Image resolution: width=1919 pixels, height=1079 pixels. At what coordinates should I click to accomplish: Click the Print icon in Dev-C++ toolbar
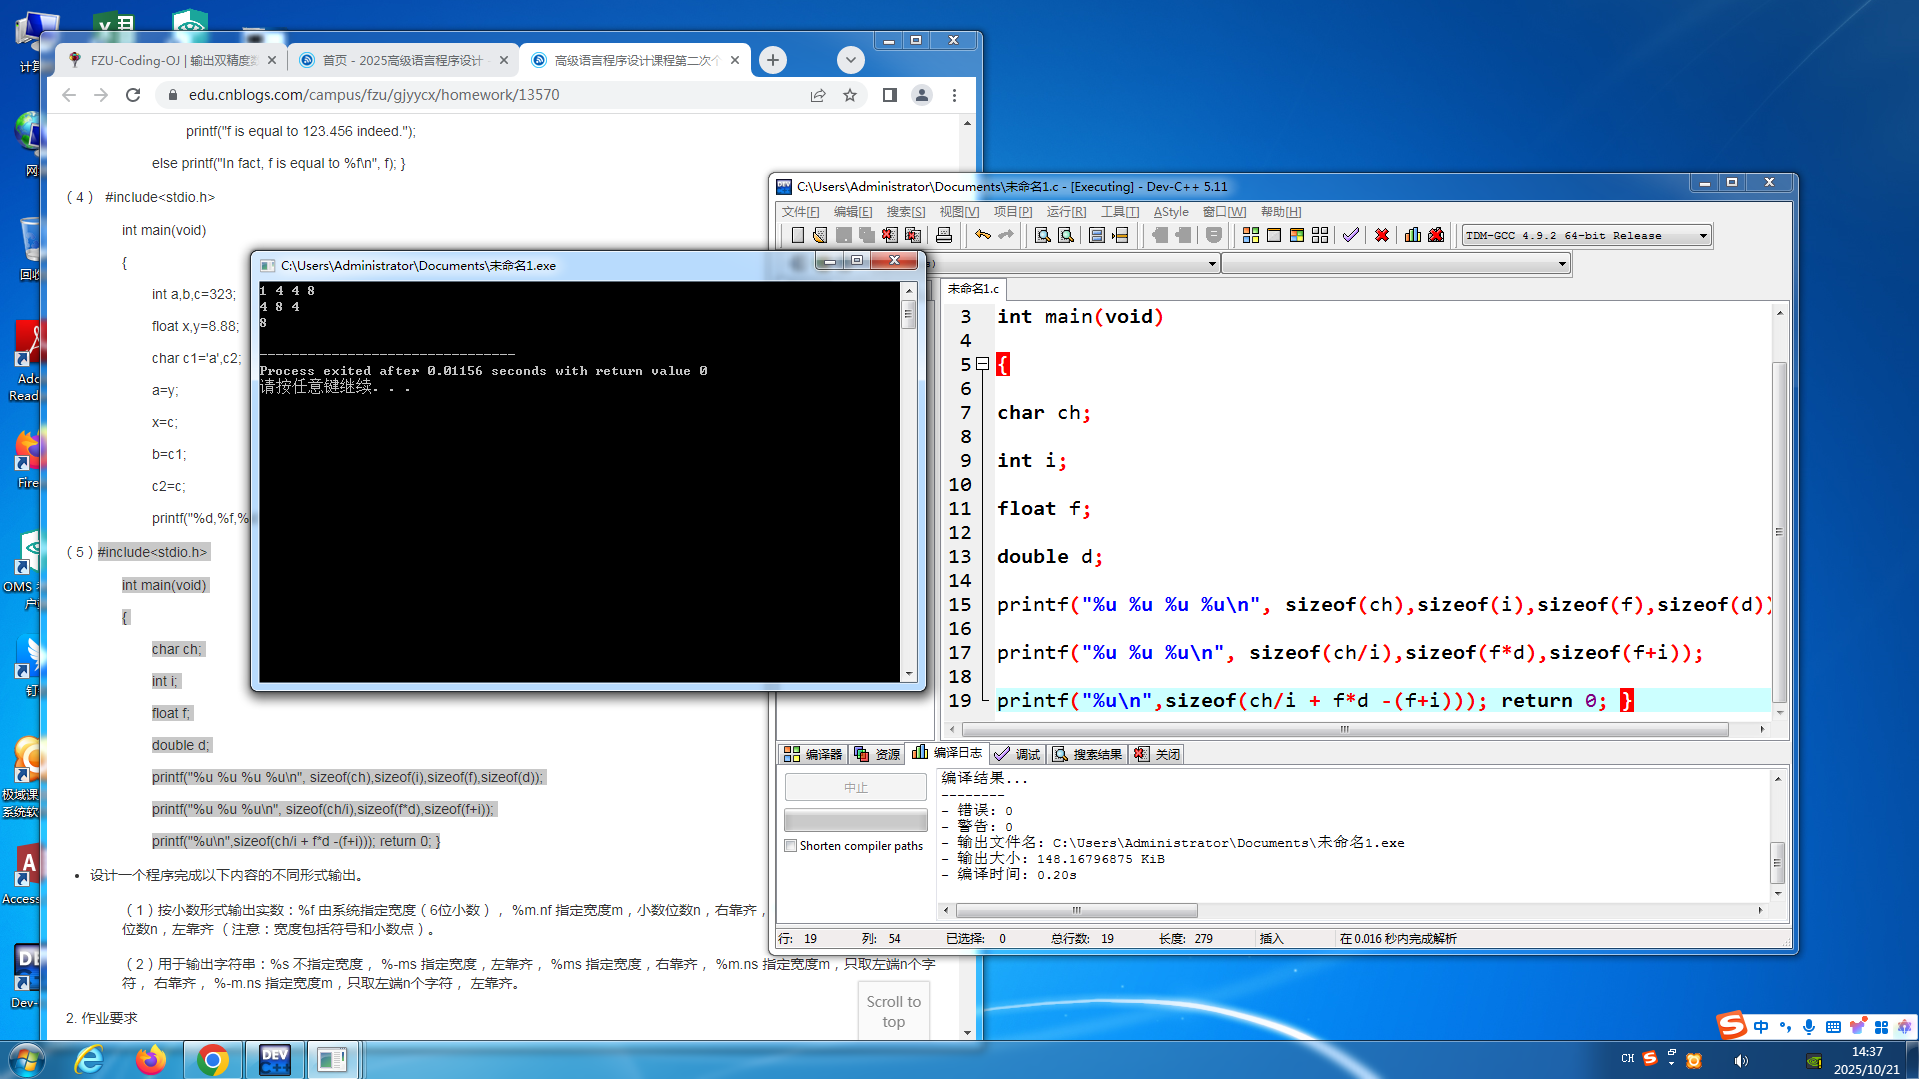tap(944, 235)
